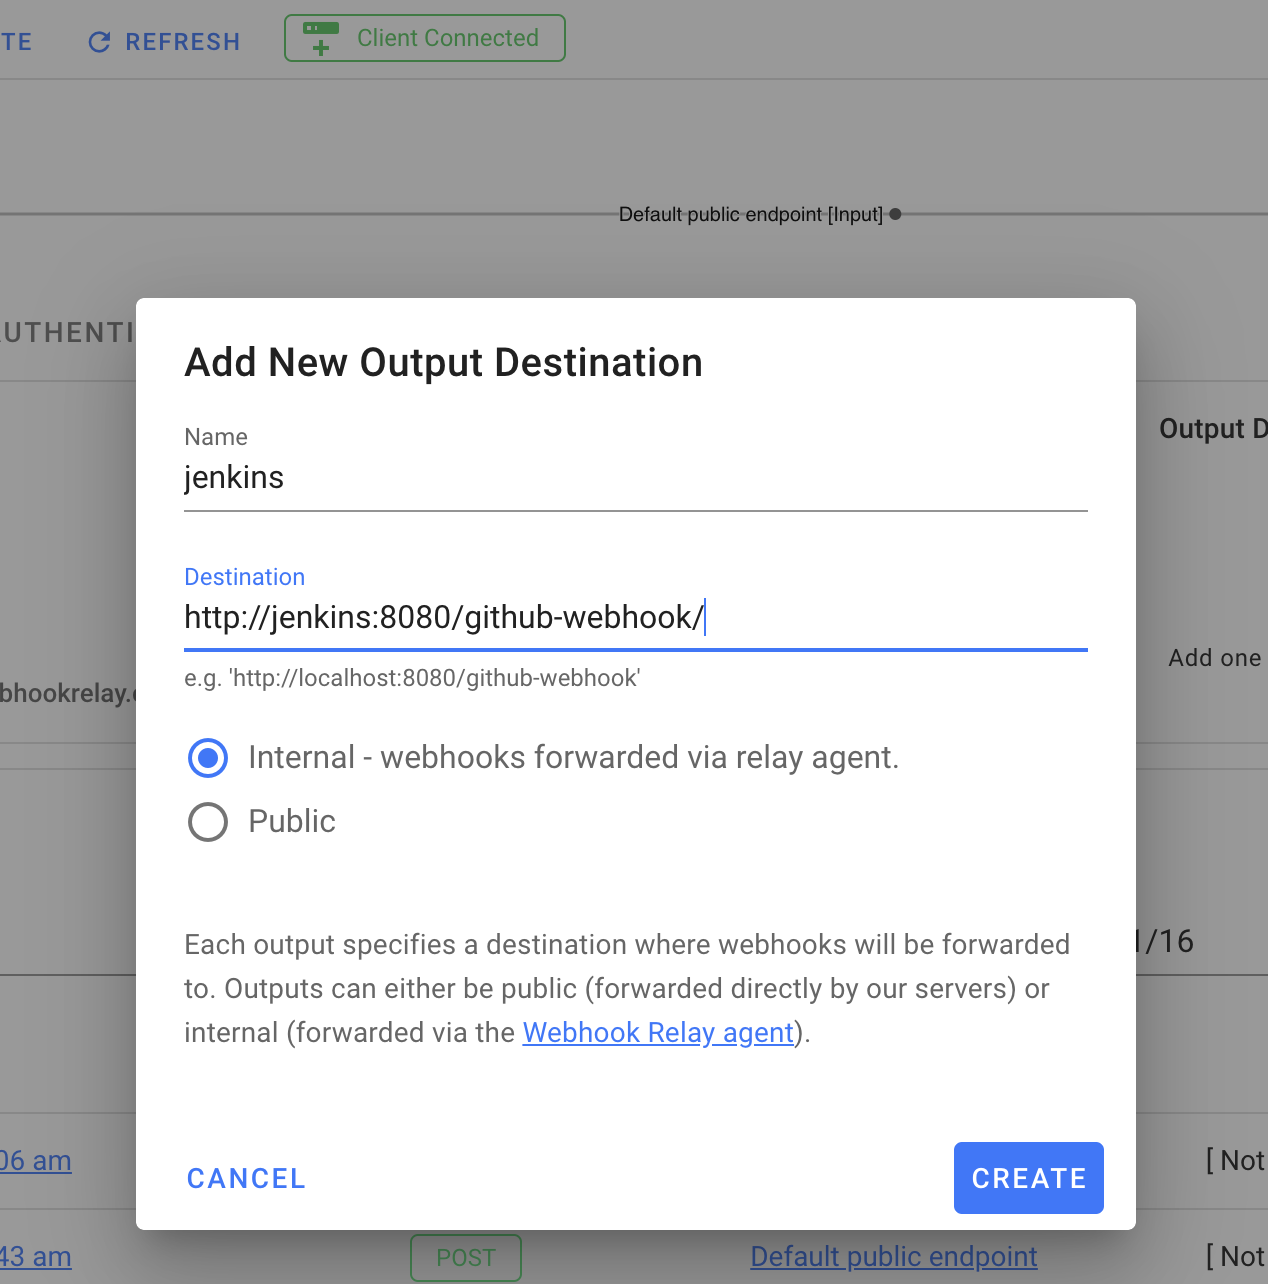
Task: Click the Public option text label
Action: point(291,822)
